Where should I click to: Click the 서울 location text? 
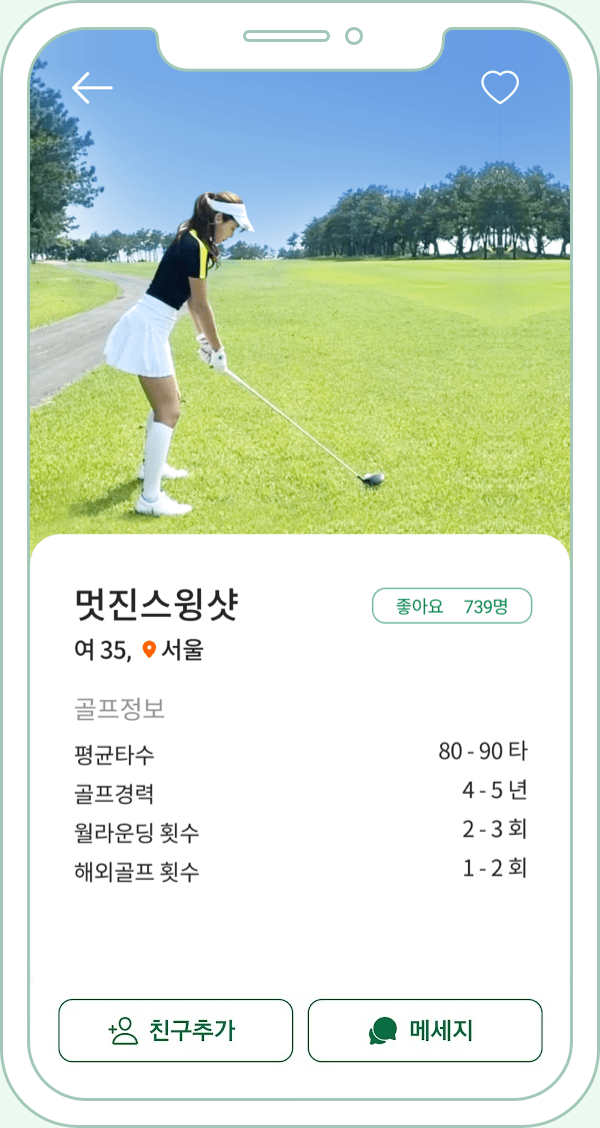(183, 650)
